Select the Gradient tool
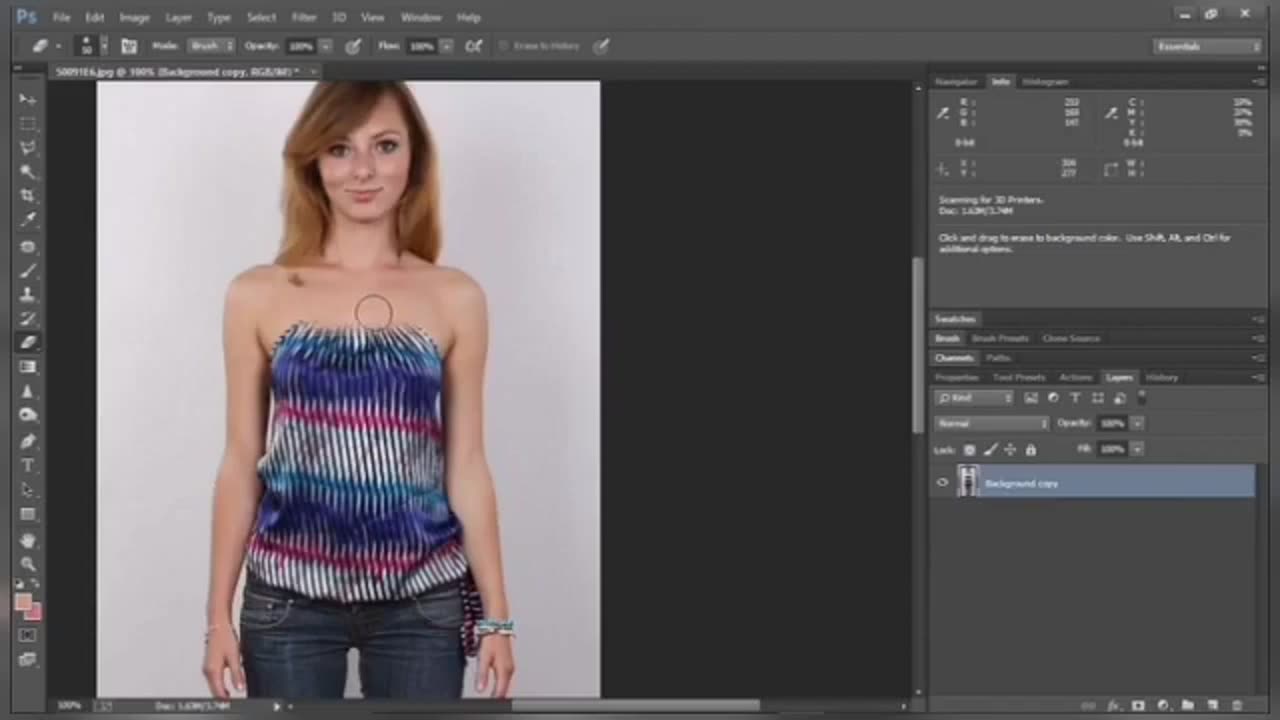This screenshot has height=720, width=1280. (28, 367)
